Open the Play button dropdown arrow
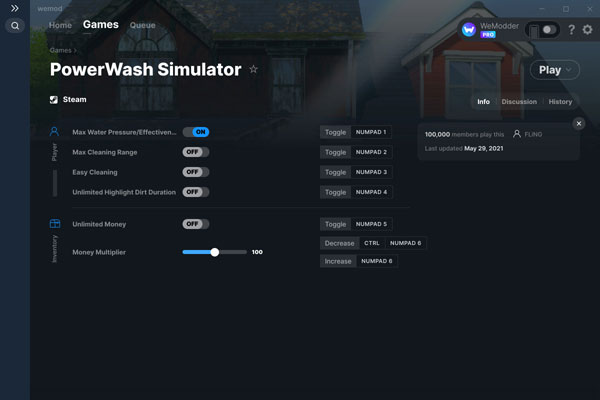 [569, 70]
